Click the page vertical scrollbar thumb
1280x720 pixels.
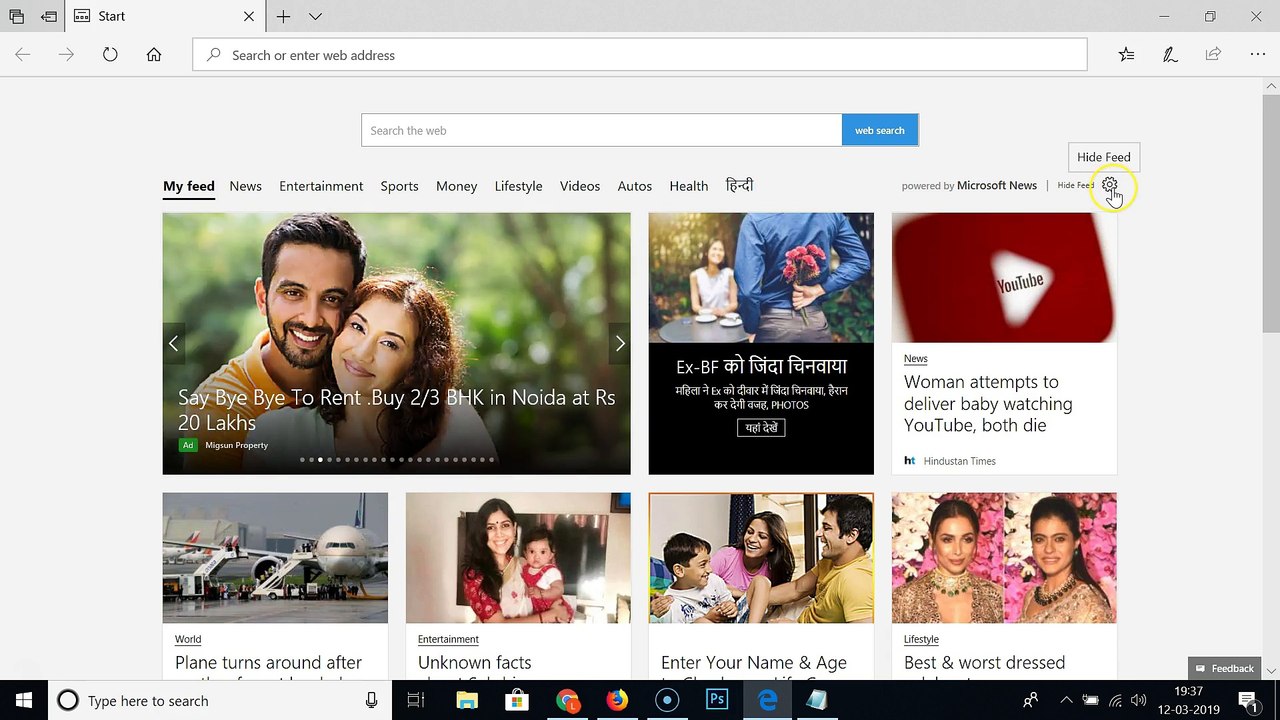coord(1271,213)
